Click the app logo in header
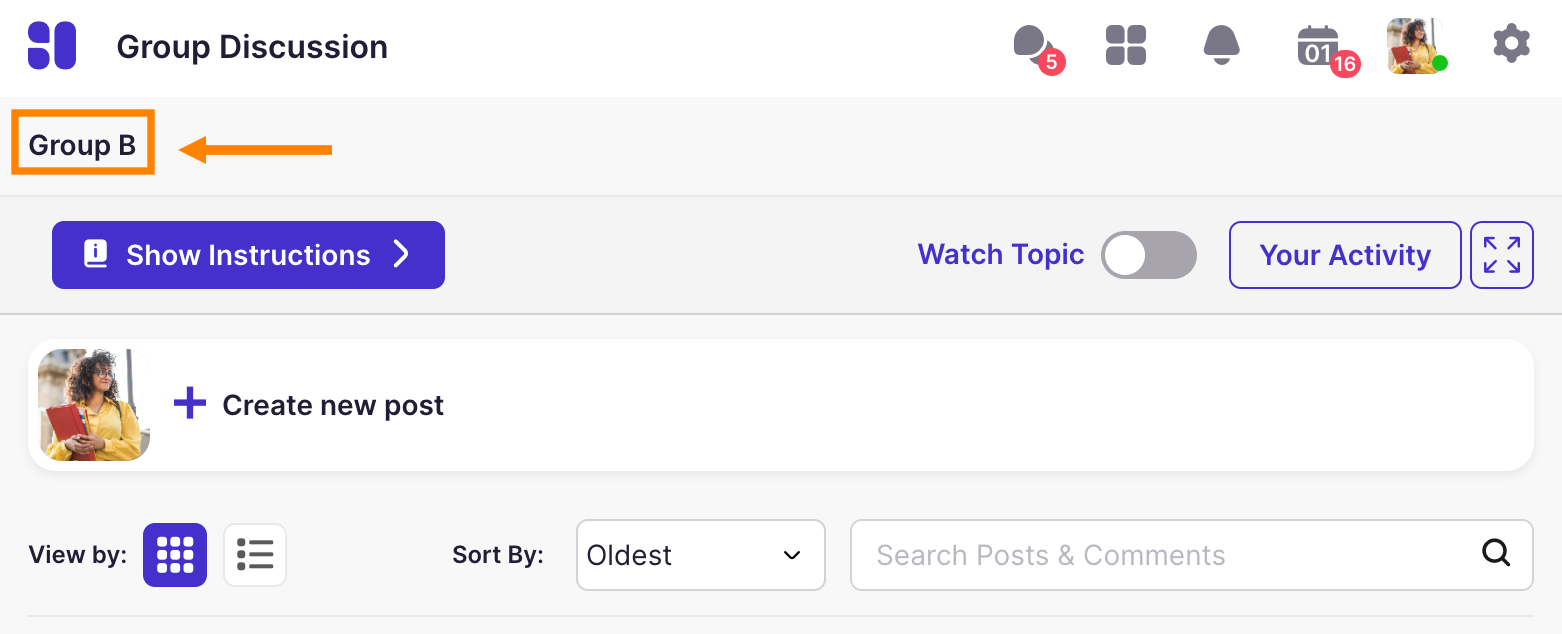The height and width of the screenshot is (634, 1562). point(52,46)
